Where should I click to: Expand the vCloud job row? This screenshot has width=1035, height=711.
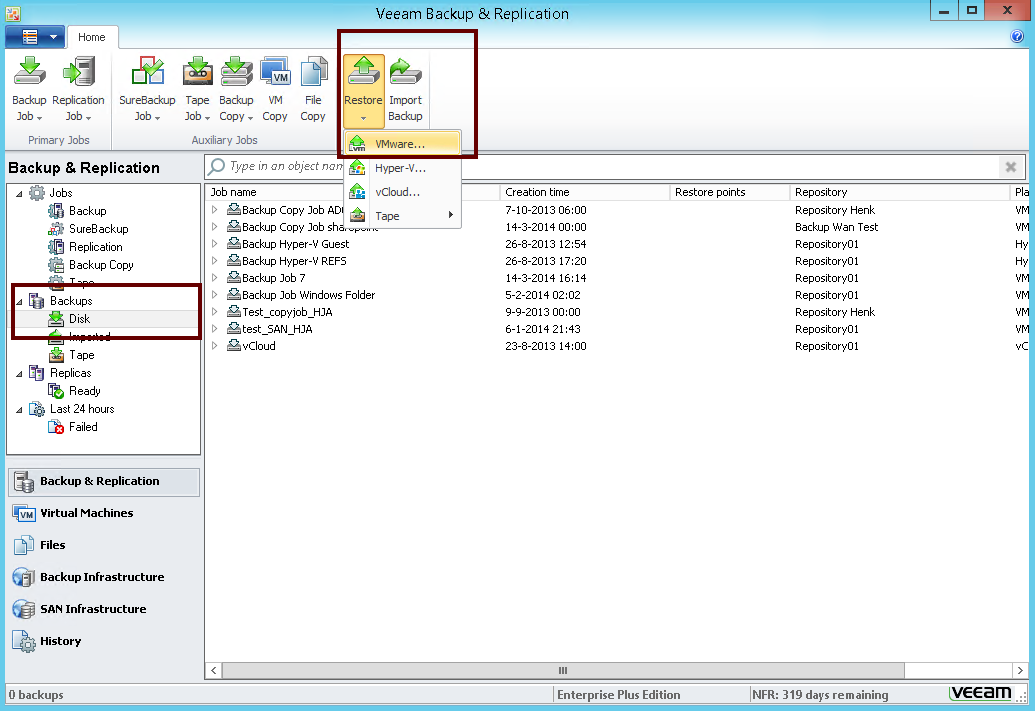tap(215, 345)
